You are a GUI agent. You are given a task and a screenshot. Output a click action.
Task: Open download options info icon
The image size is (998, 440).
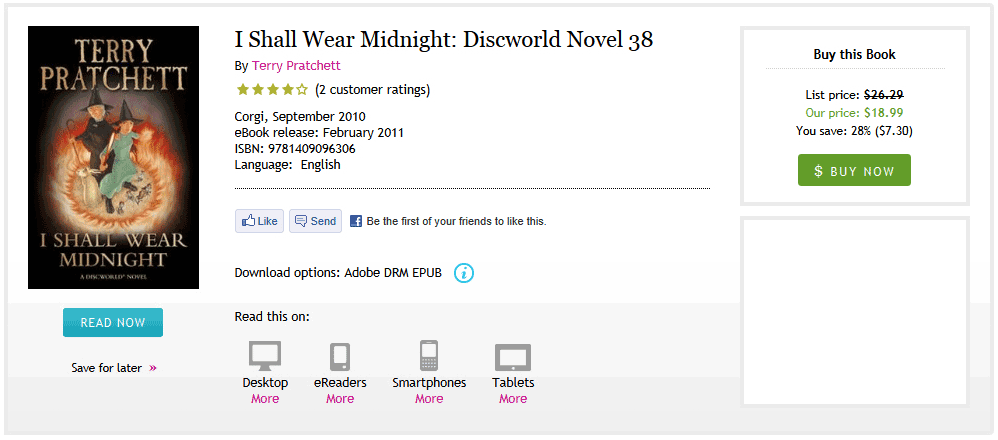pyautogui.click(x=464, y=272)
